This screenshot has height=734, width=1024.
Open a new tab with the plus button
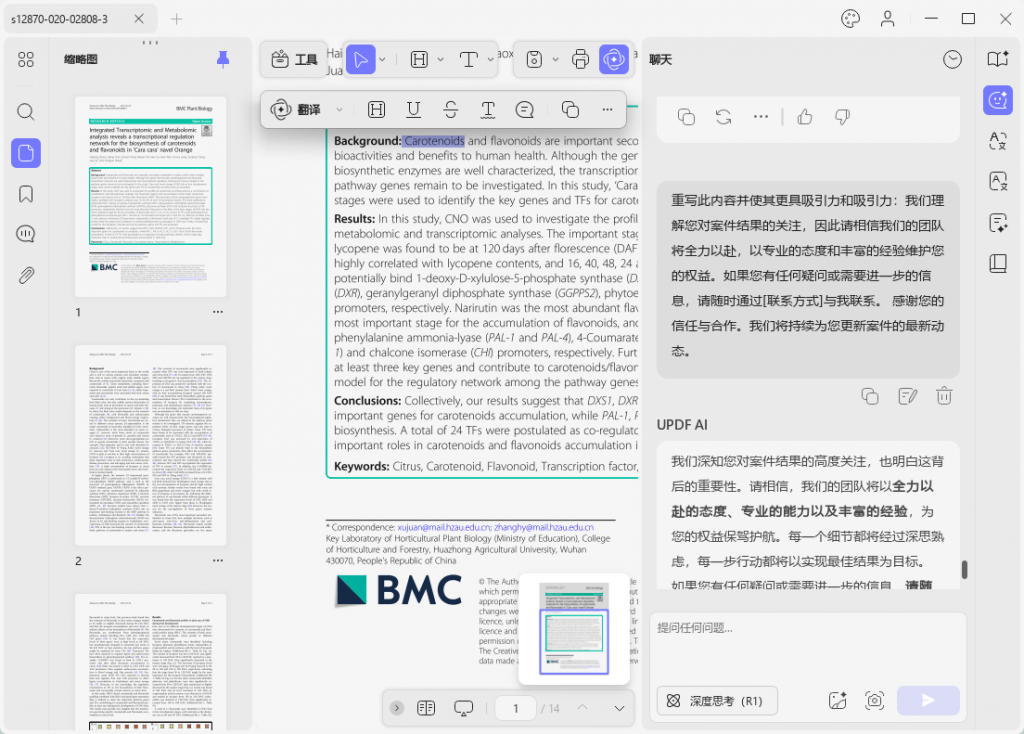176,19
